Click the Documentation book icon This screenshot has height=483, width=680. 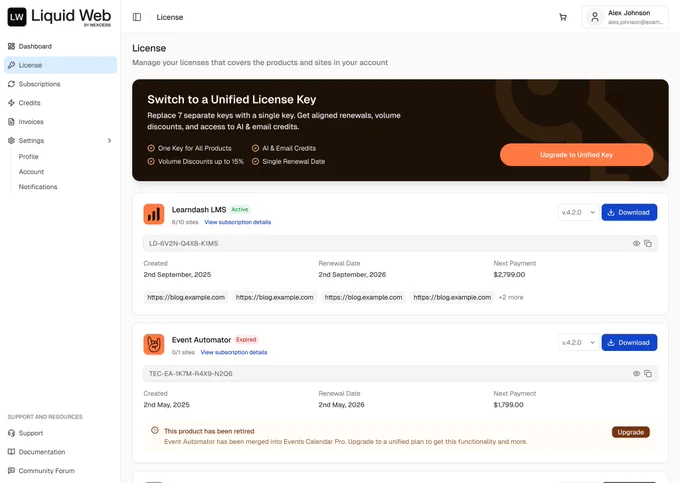[11, 452]
